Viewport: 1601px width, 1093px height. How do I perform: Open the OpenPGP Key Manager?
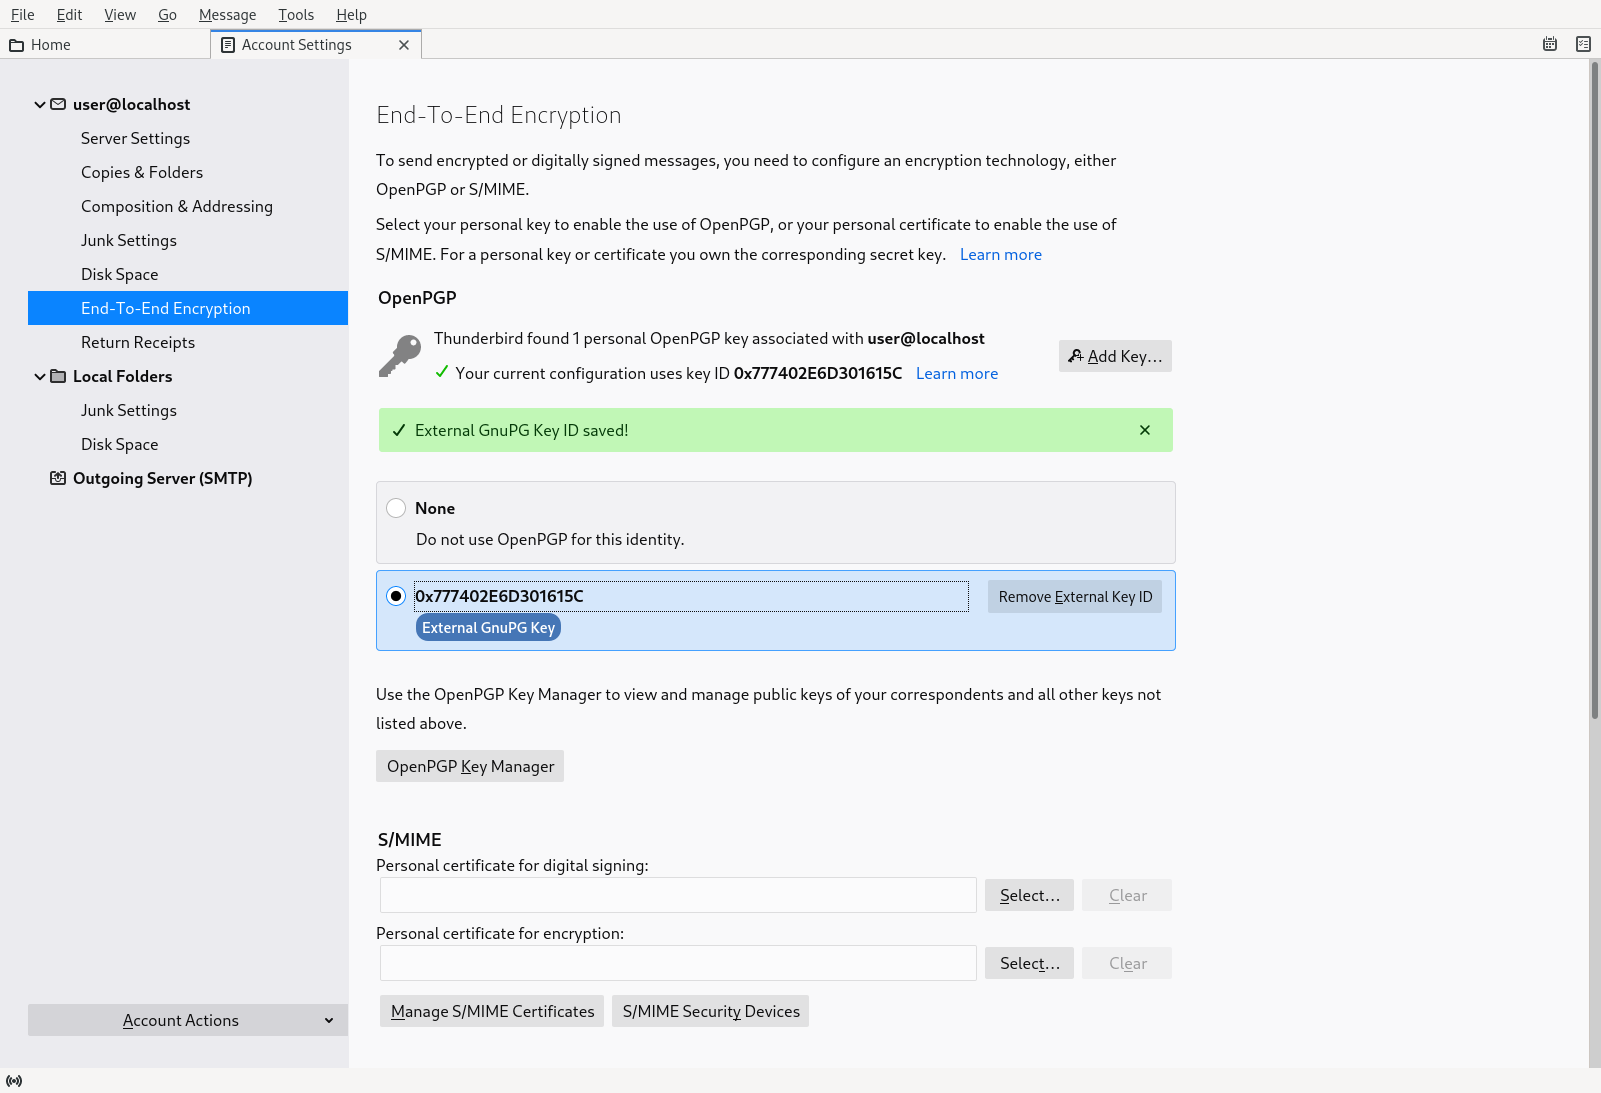point(470,766)
